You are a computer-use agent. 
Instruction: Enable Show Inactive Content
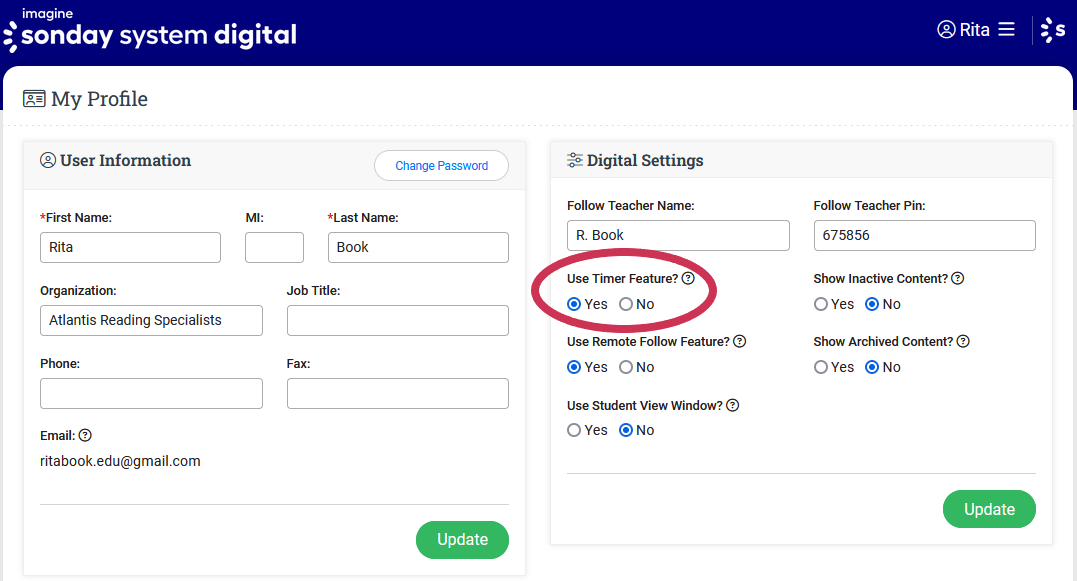[x=821, y=304]
